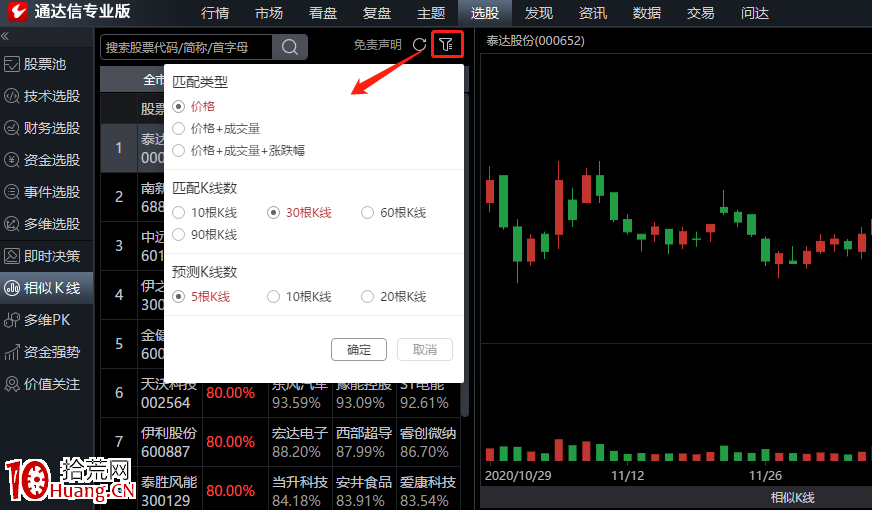
Task: Open the 免责声明 link
Action: click(378, 44)
